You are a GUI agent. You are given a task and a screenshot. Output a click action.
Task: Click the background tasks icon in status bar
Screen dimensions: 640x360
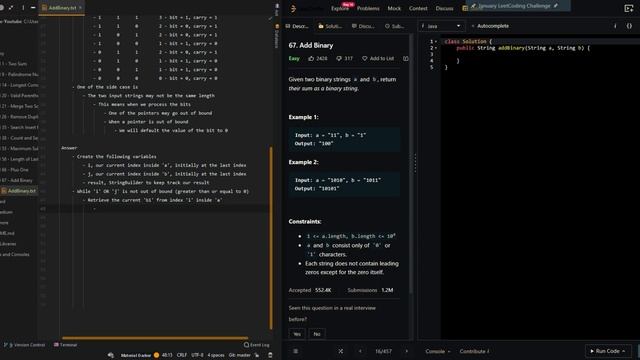point(111,355)
